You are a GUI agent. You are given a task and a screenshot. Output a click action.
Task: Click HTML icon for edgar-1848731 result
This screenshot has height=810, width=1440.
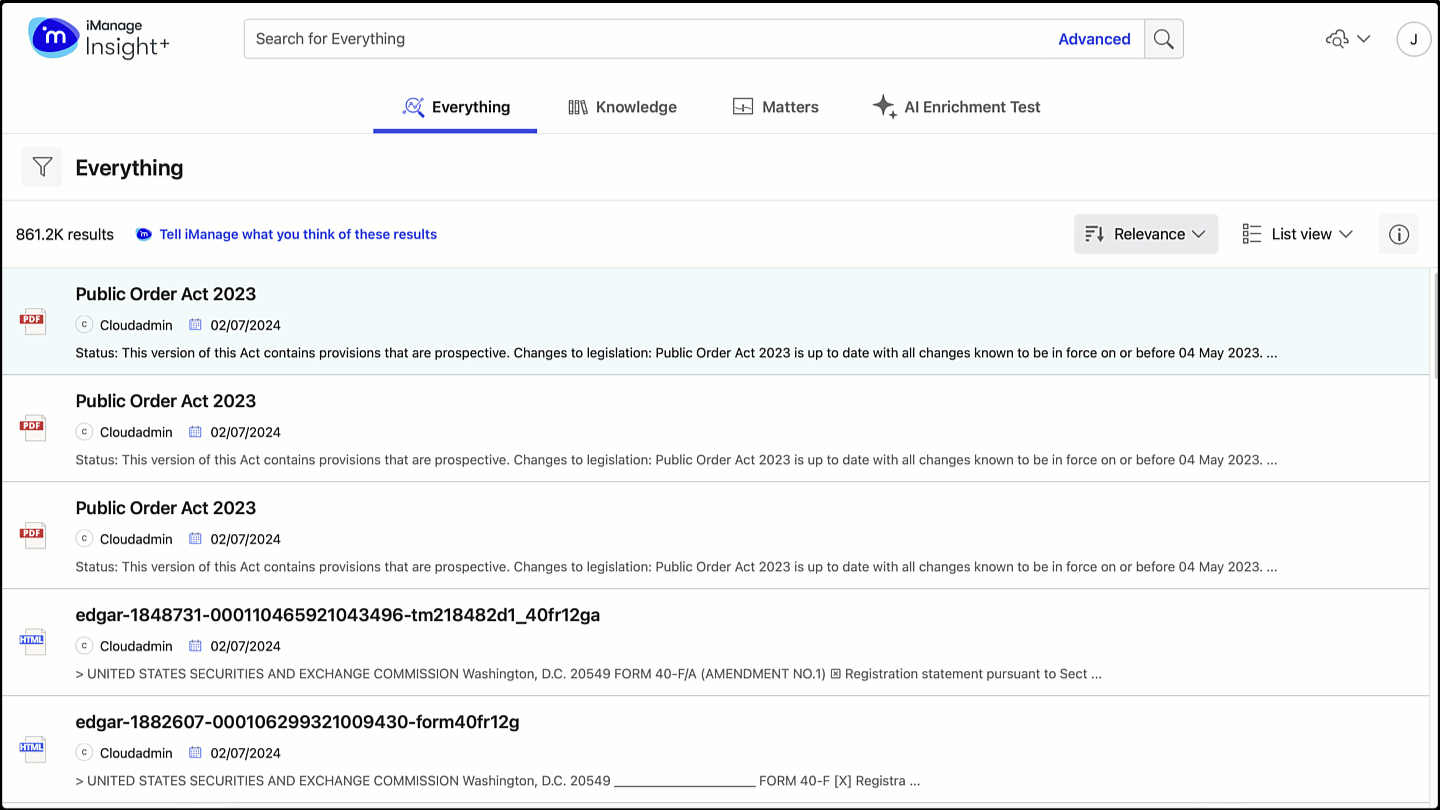click(x=33, y=642)
